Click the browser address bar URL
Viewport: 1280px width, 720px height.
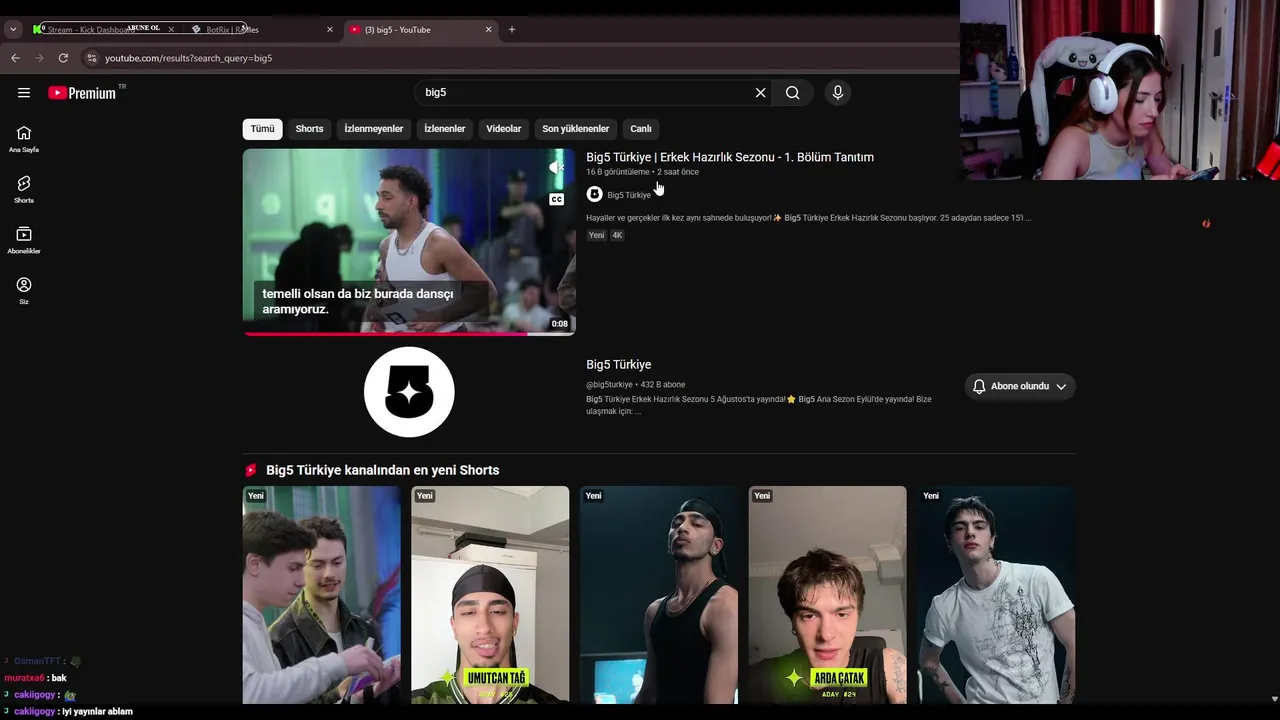click(x=189, y=58)
